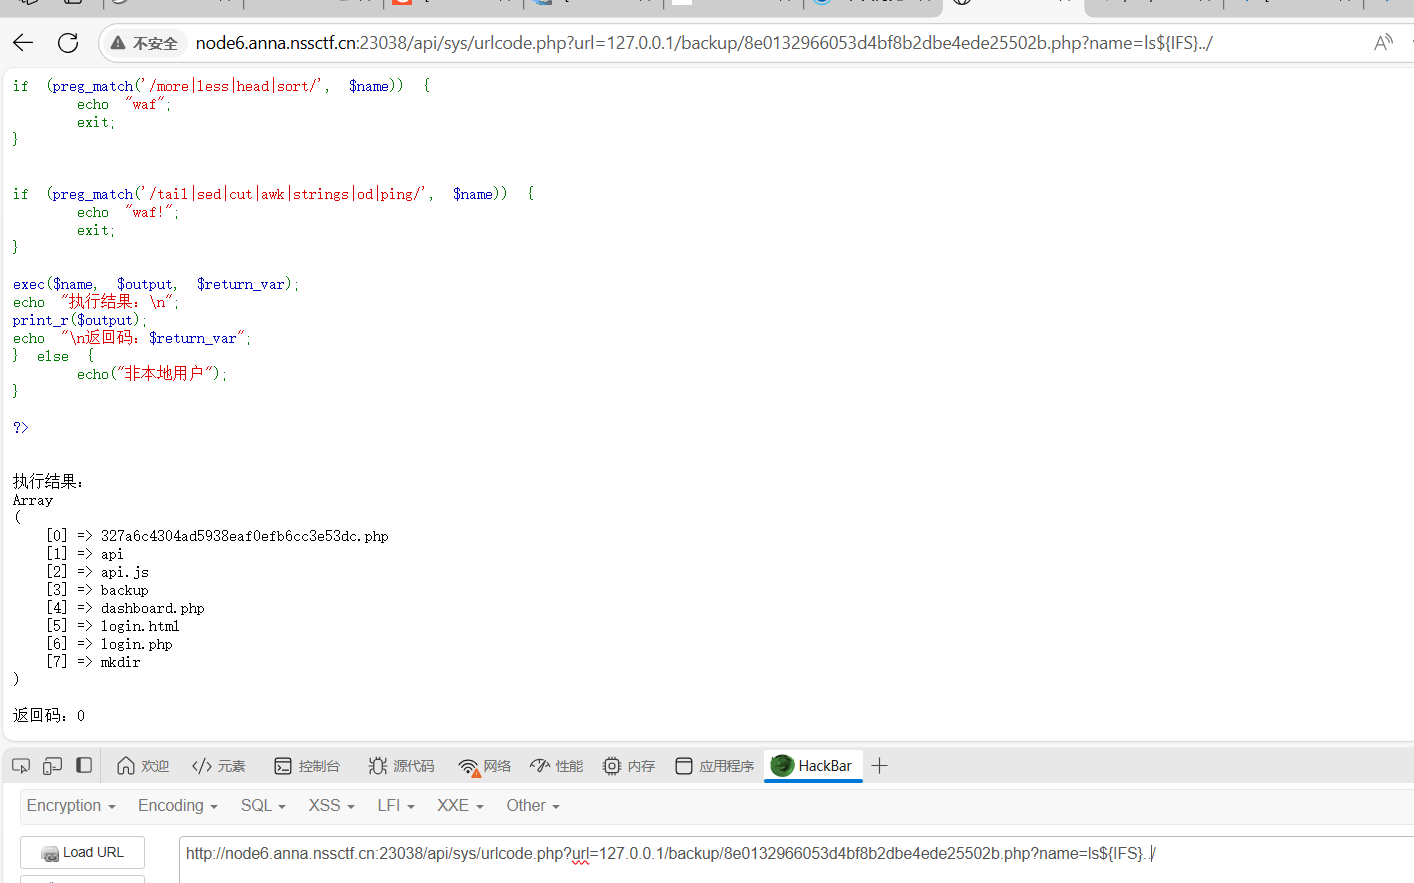This screenshot has width=1414, height=883.
Task: Click the dashboard.php entry in output array
Action: [152, 608]
